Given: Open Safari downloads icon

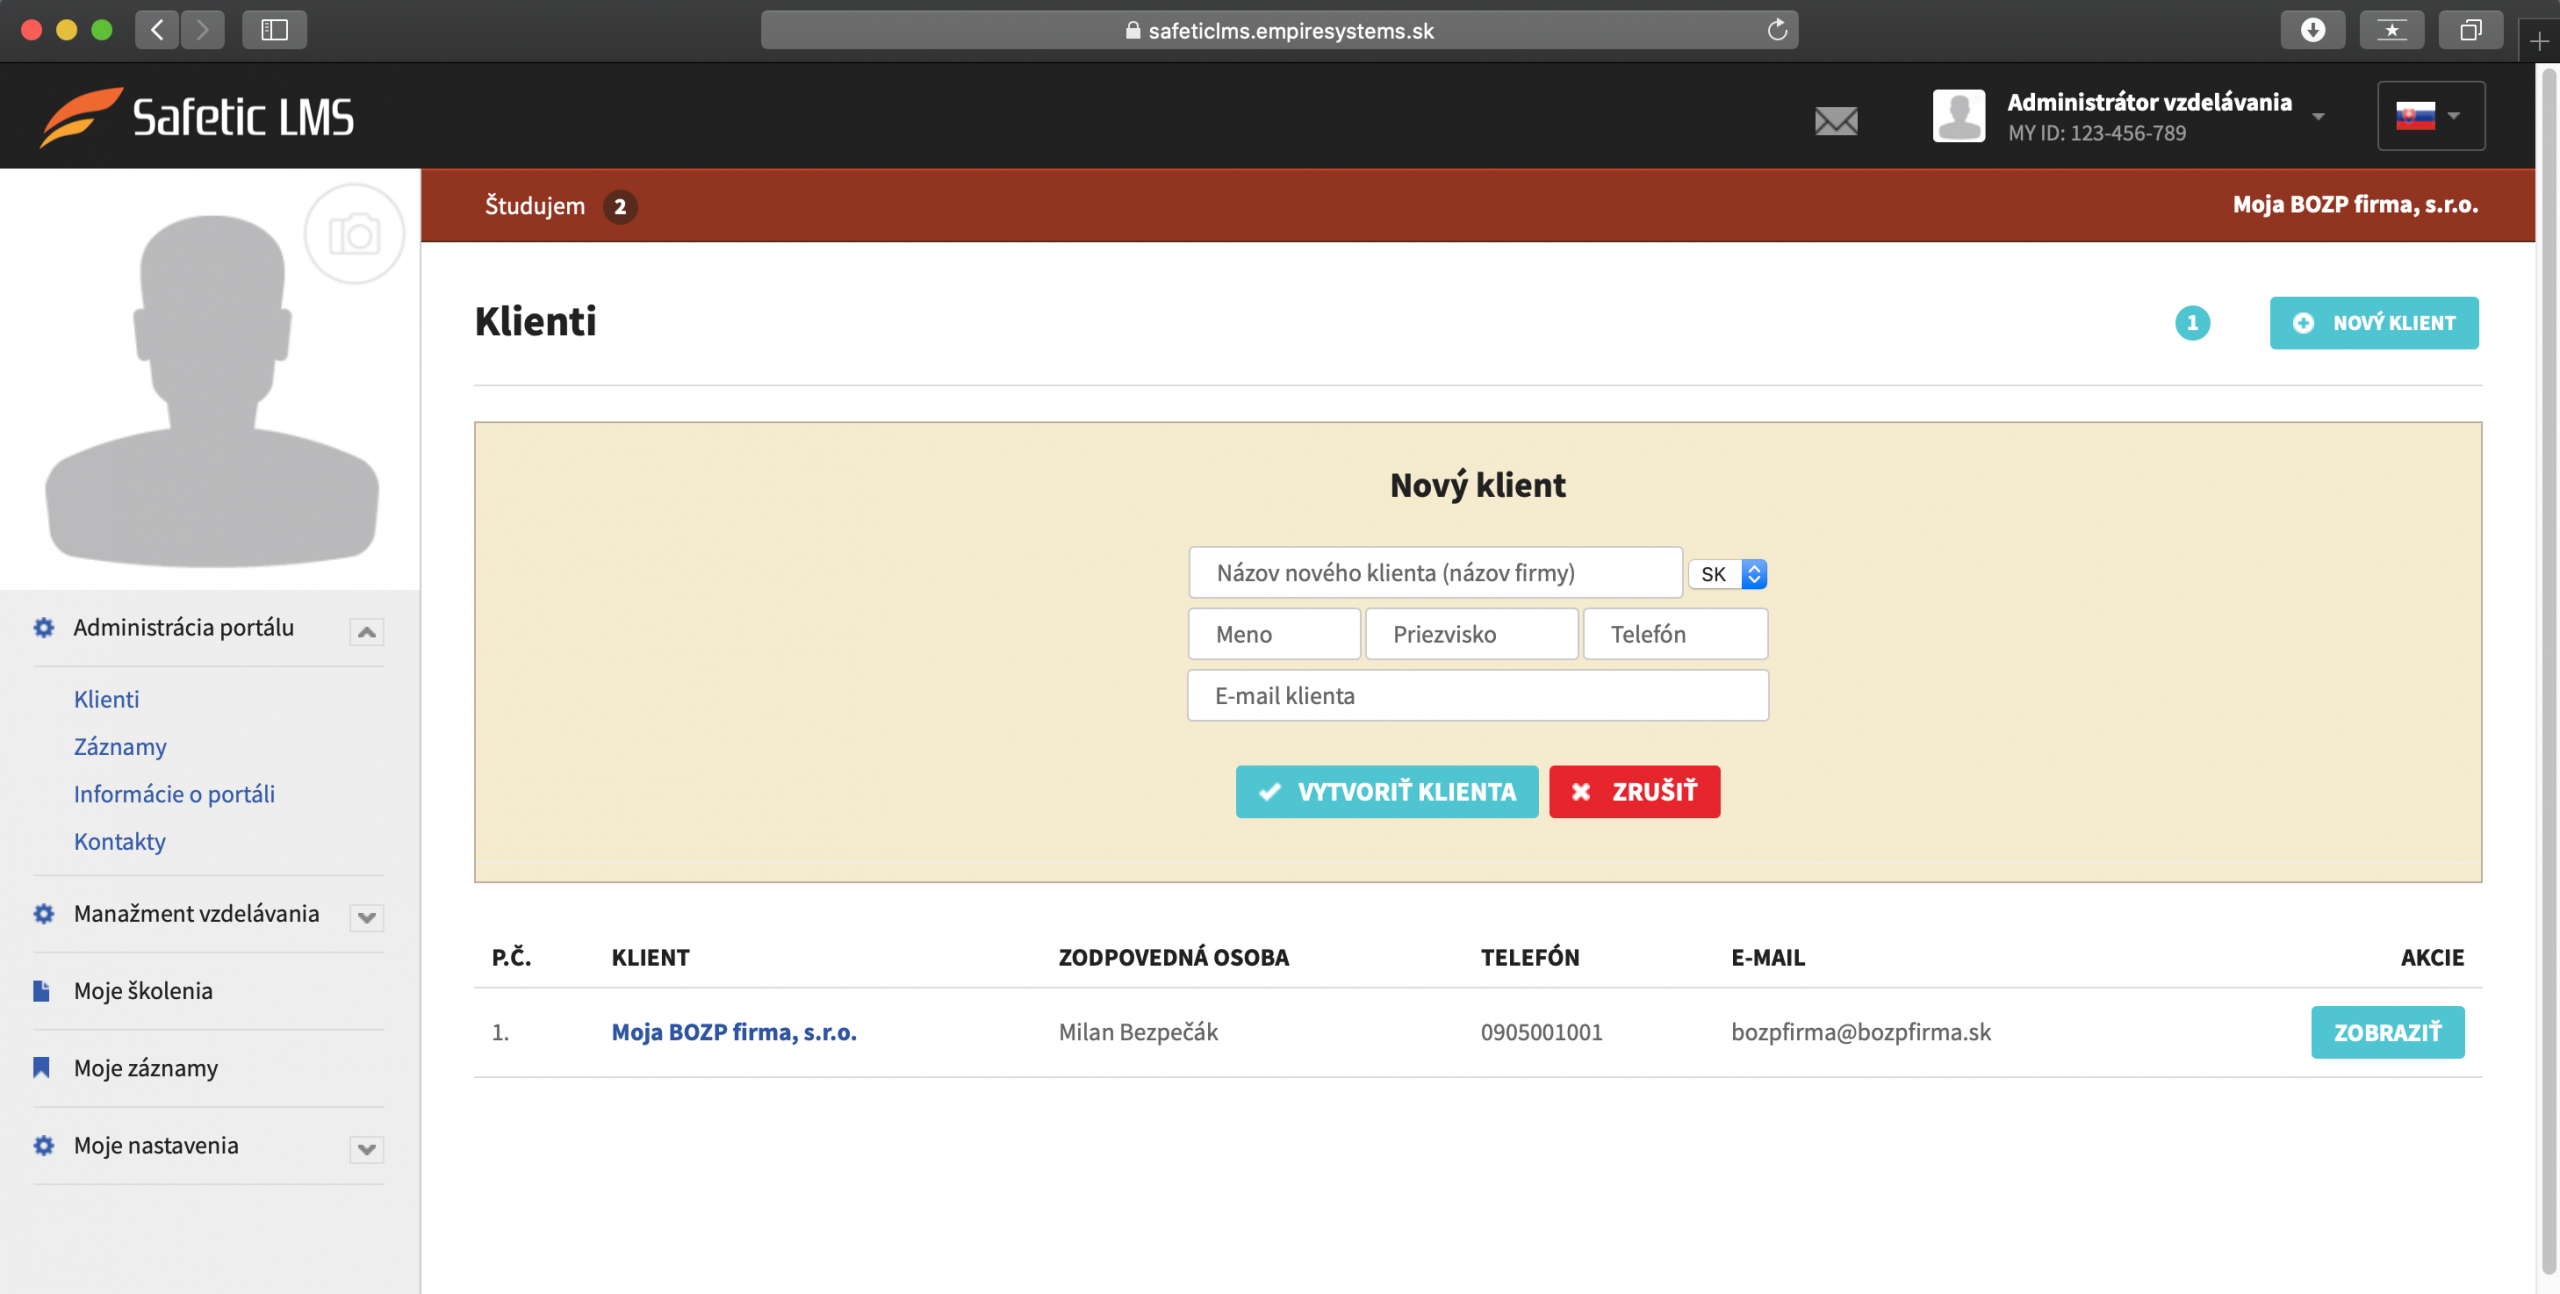Looking at the screenshot, I should [x=2312, y=30].
